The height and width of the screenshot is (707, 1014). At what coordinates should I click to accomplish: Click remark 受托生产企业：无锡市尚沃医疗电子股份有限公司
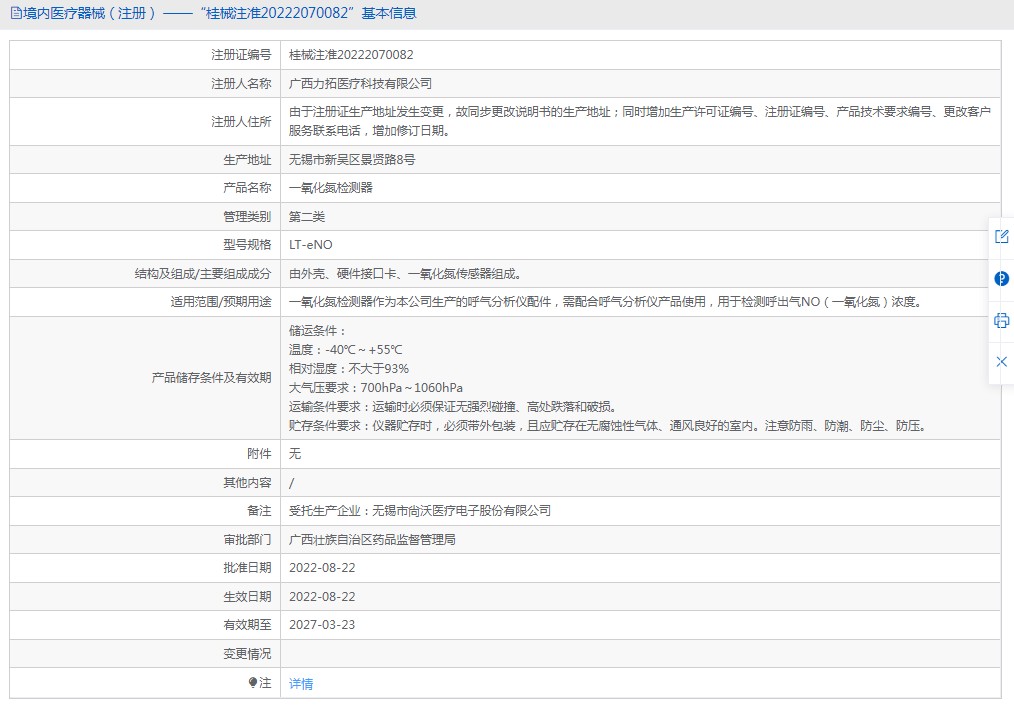coord(420,510)
